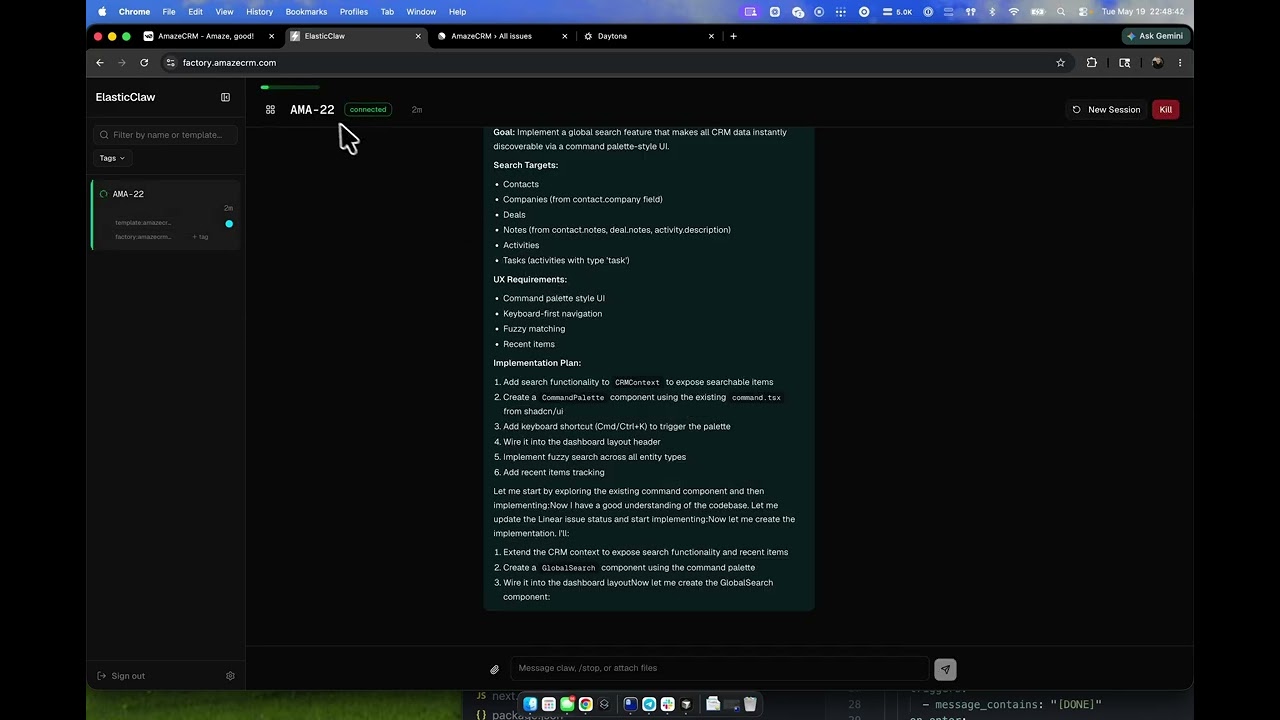Click Ask Gemini button
Viewport: 1280px width, 720px height.
[x=1154, y=36]
